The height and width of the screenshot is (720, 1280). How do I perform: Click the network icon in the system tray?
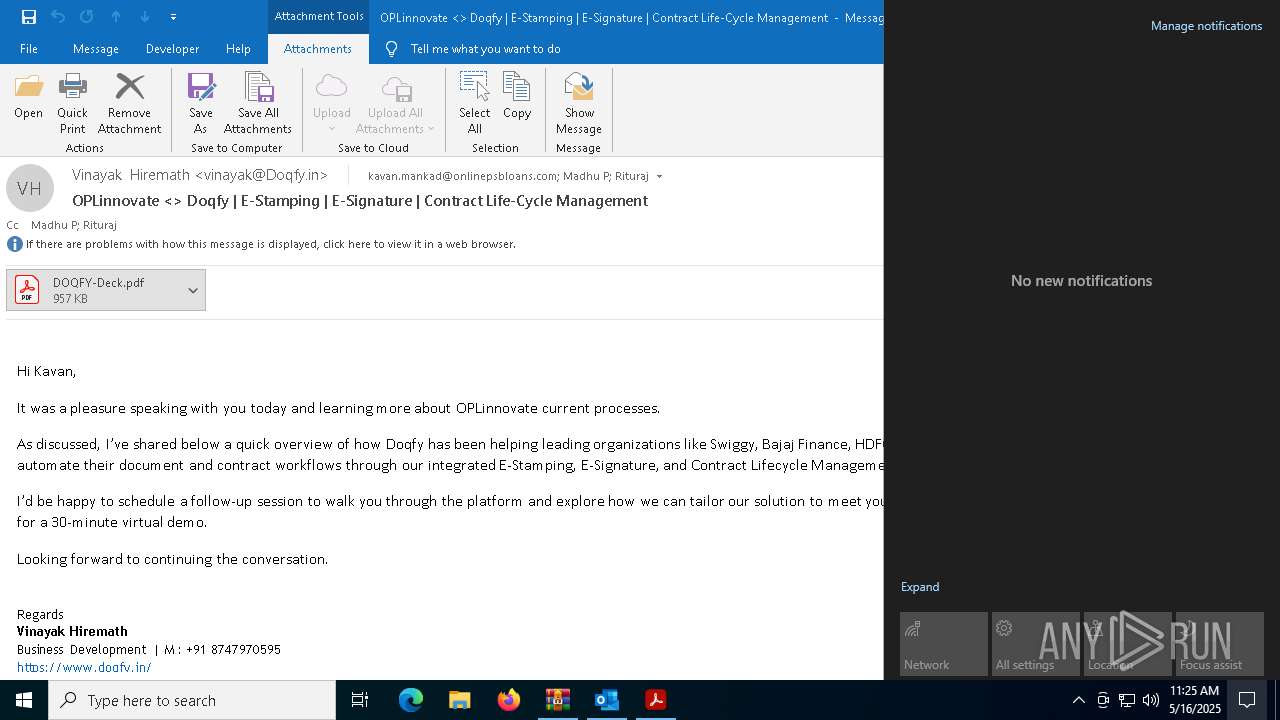coord(1126,700)
